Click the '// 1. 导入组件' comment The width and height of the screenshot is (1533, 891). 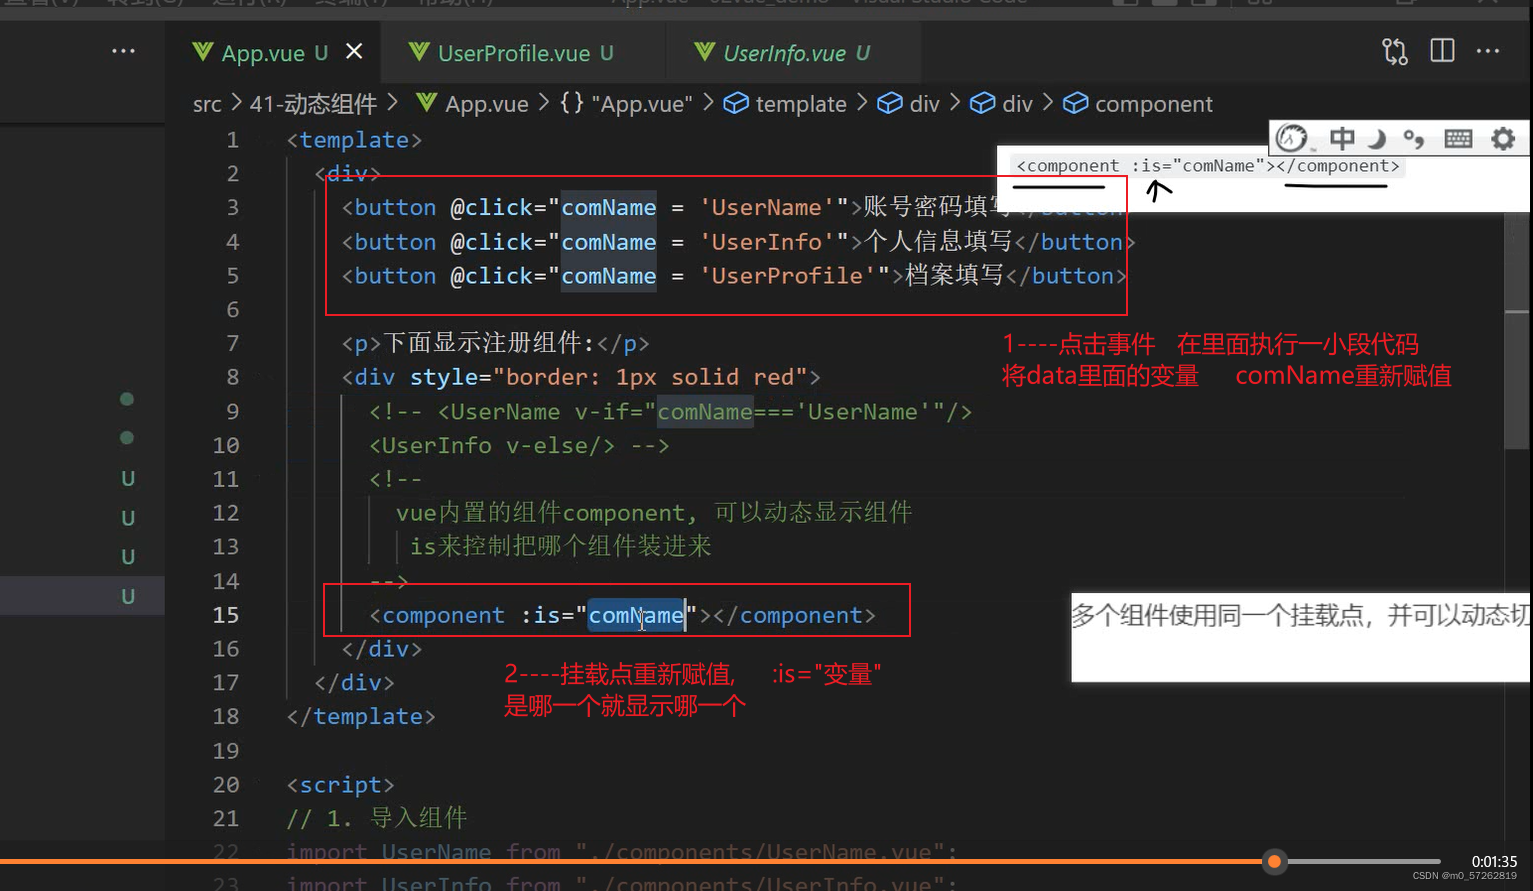tap(377, 818)
